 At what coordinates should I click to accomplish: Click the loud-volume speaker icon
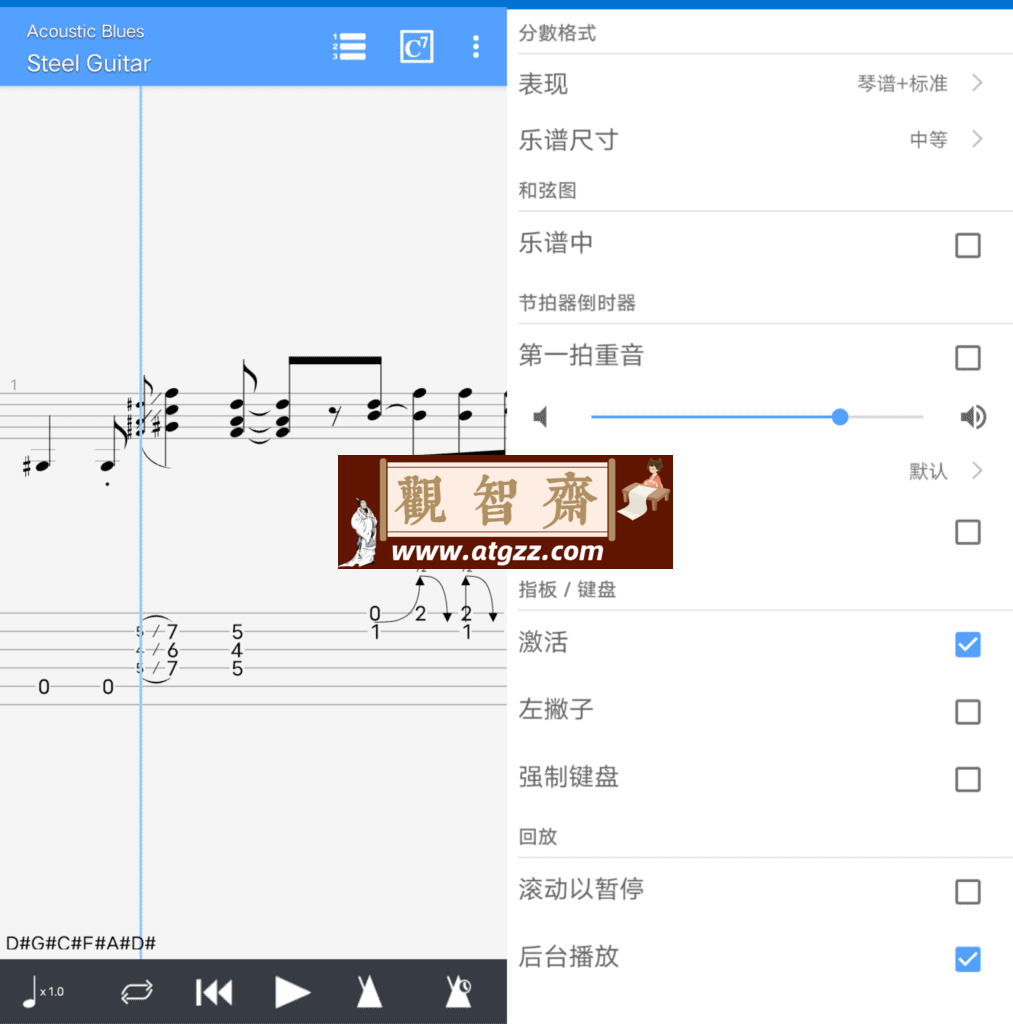[x=973, y=417]
